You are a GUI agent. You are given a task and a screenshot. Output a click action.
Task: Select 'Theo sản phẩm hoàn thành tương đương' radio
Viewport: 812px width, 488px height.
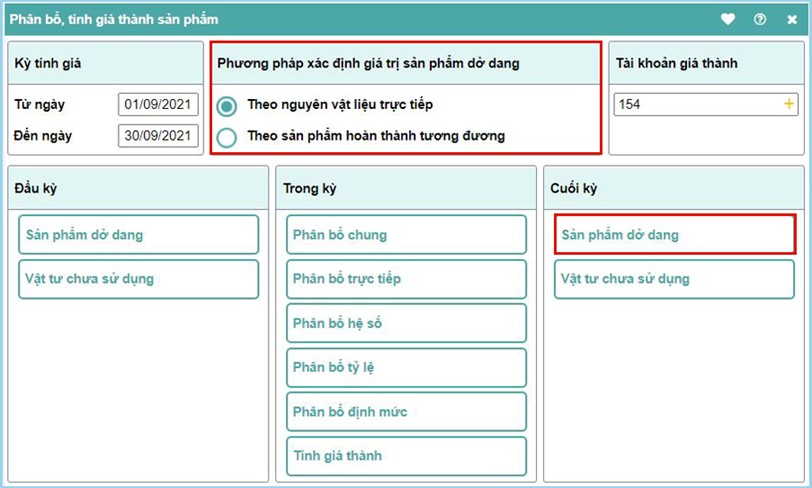228,136
